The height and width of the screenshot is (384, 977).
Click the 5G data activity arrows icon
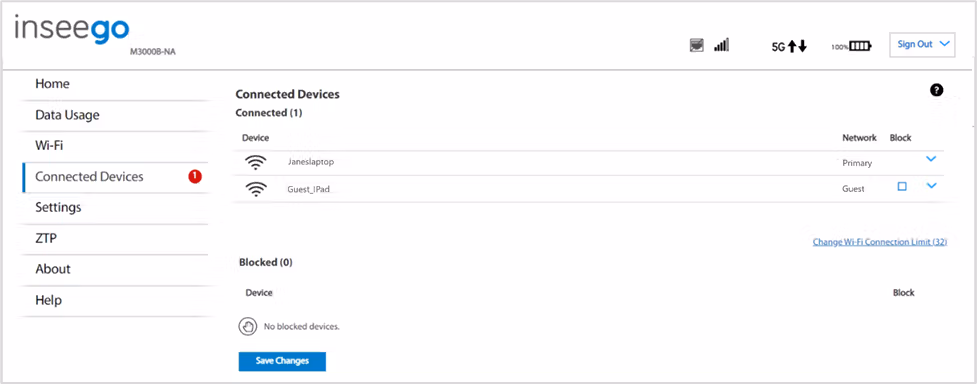pos(789,46)
